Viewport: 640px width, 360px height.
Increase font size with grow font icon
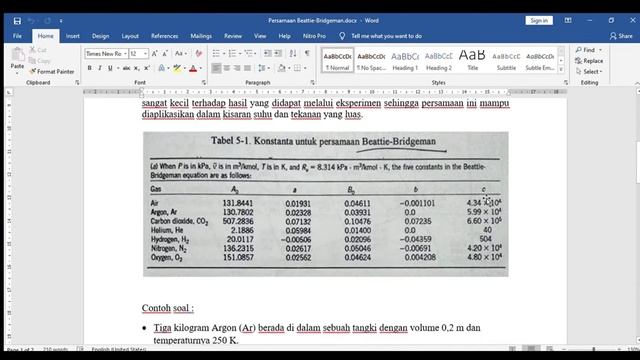point(154,53)
